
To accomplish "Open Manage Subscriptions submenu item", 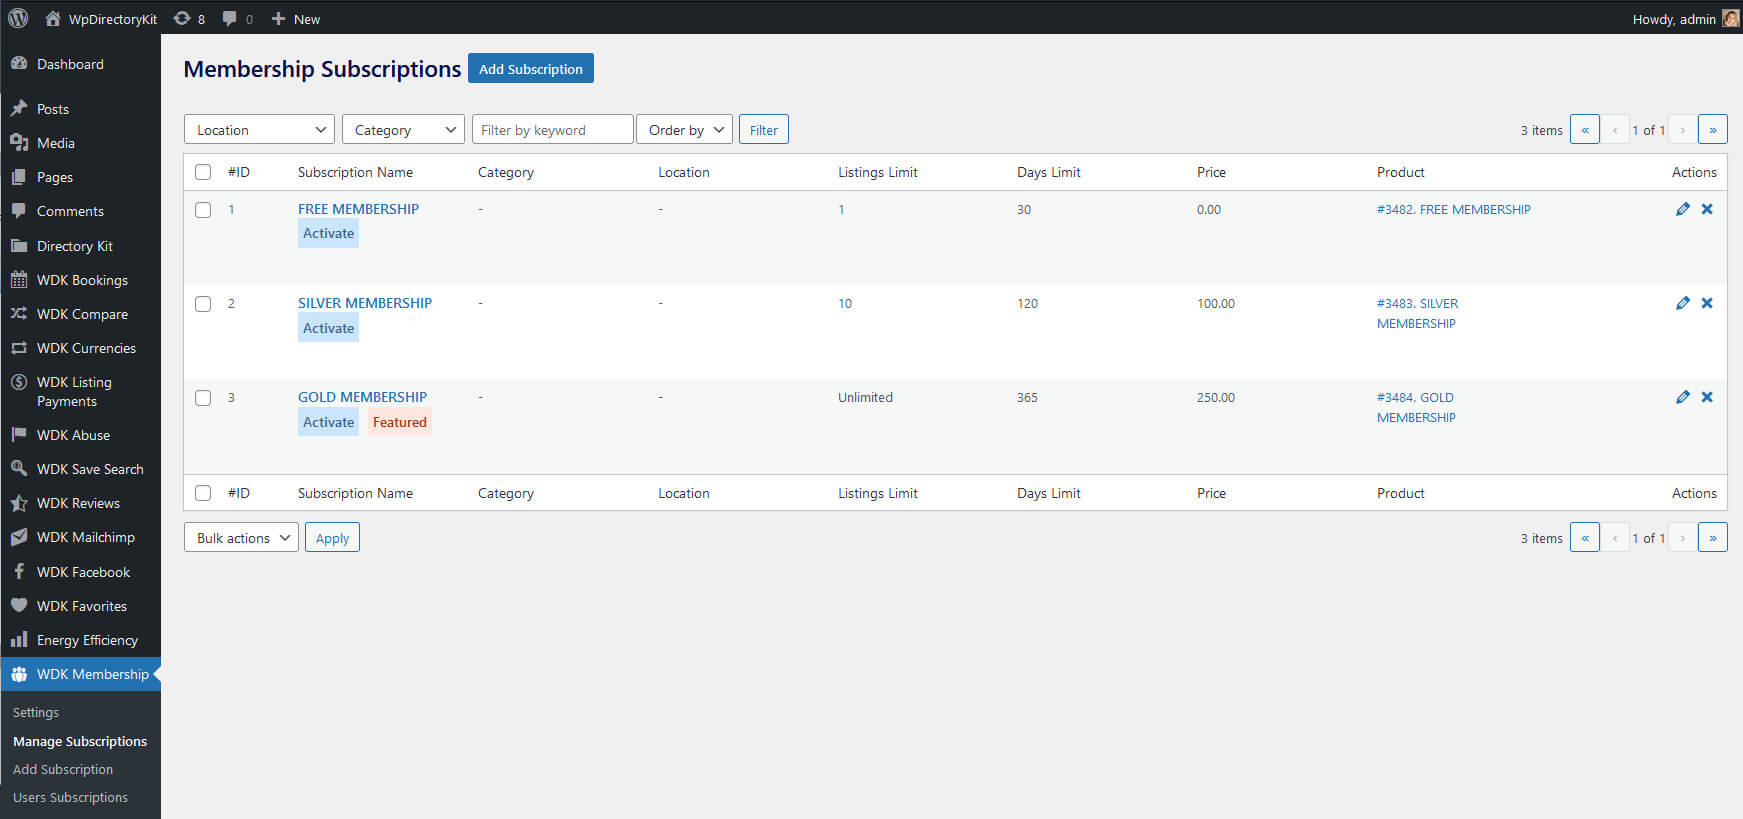I will 80,741.
